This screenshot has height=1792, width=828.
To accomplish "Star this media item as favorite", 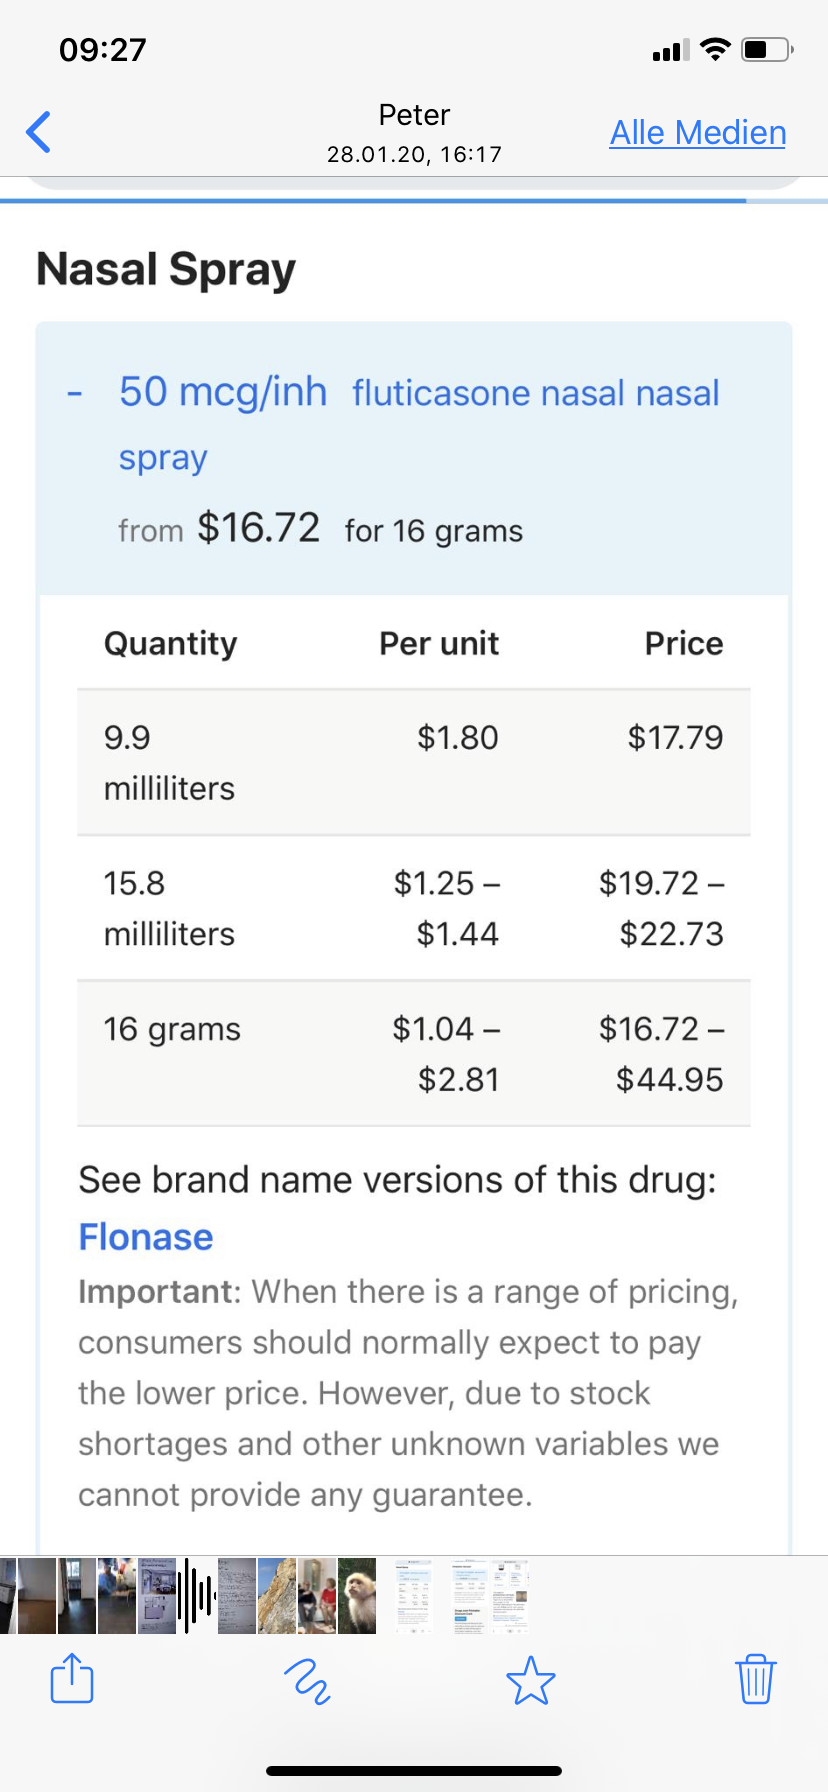I will click(530, 1680).
